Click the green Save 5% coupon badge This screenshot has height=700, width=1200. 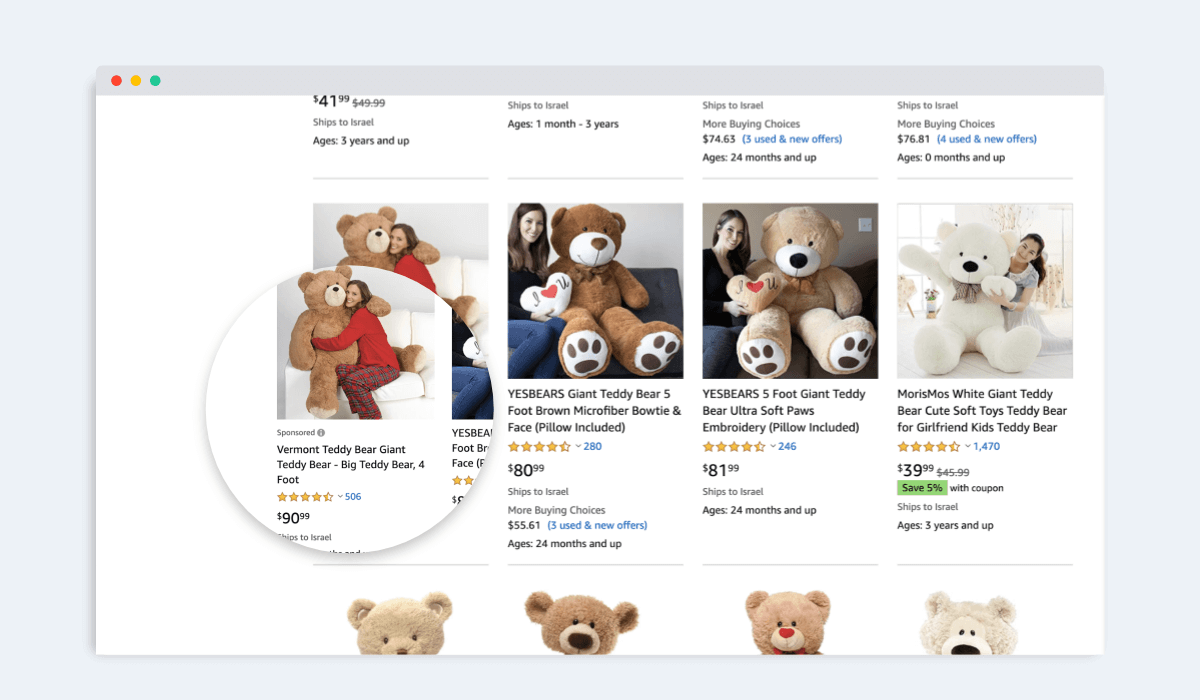coord(921,487)
